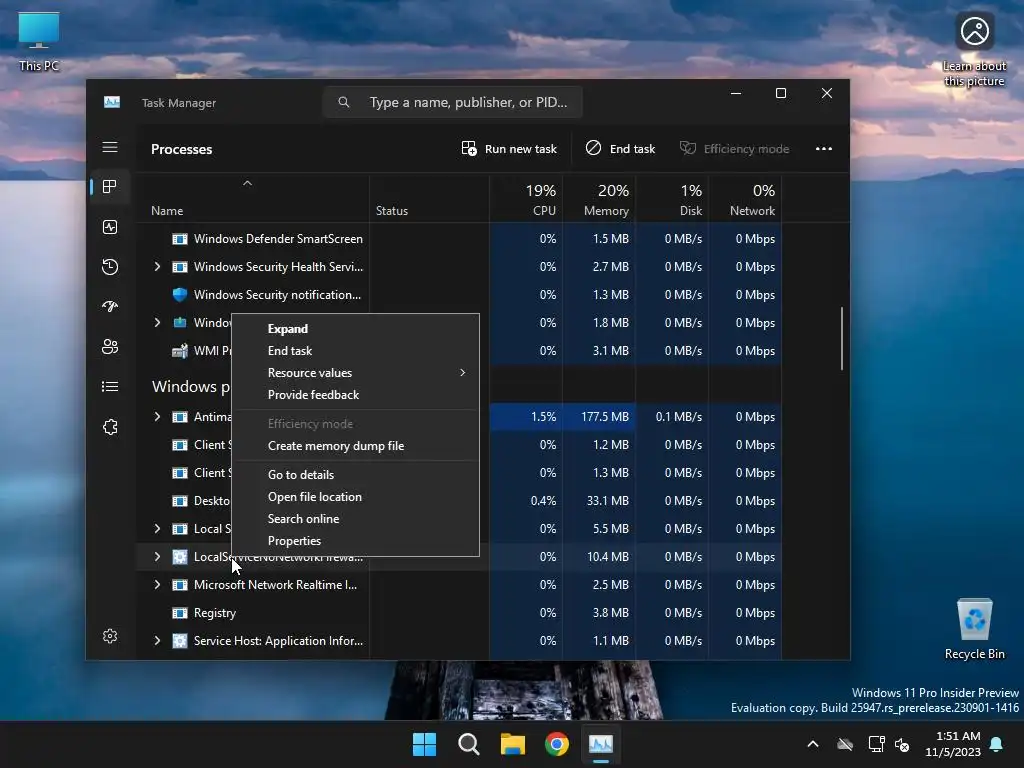Viewport: 1024px width, 768px height.
Task: Select Open file location
Action: click(355, 497)
